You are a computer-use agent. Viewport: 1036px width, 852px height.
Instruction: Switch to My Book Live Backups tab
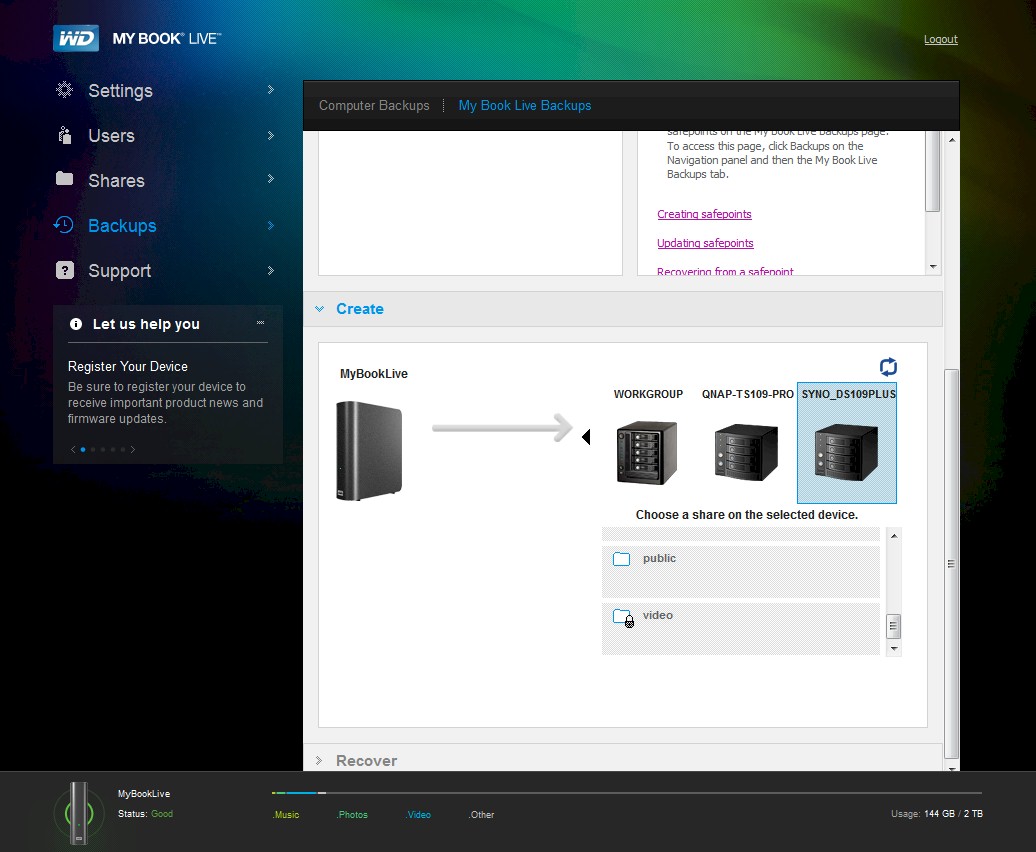[x=525, y=106]
